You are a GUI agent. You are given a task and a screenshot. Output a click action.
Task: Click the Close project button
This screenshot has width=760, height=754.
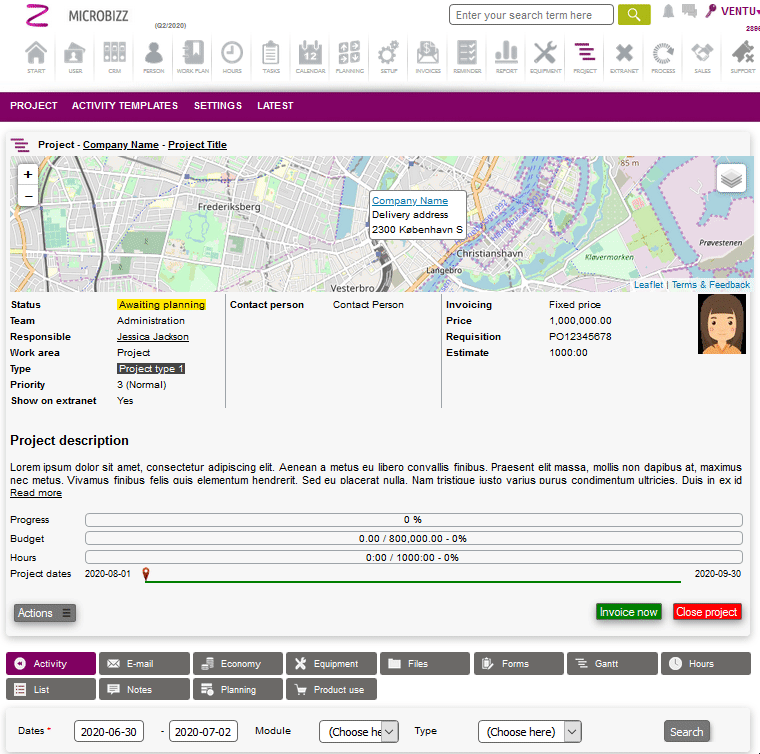point(707,612)
